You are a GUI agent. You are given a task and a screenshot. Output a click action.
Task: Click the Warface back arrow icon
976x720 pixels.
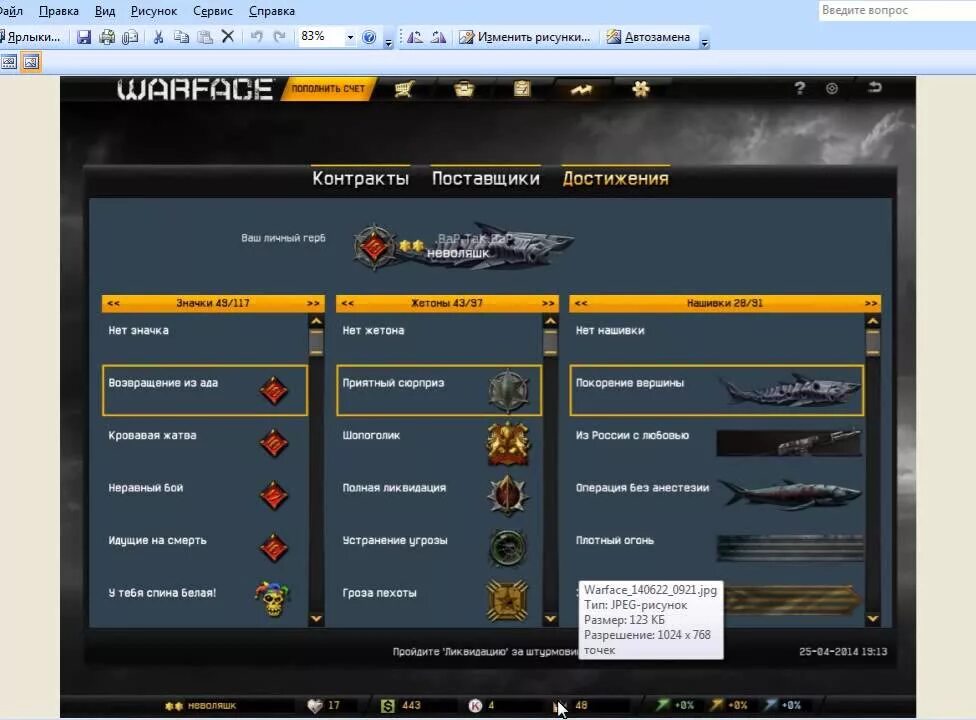pos(875,87)
